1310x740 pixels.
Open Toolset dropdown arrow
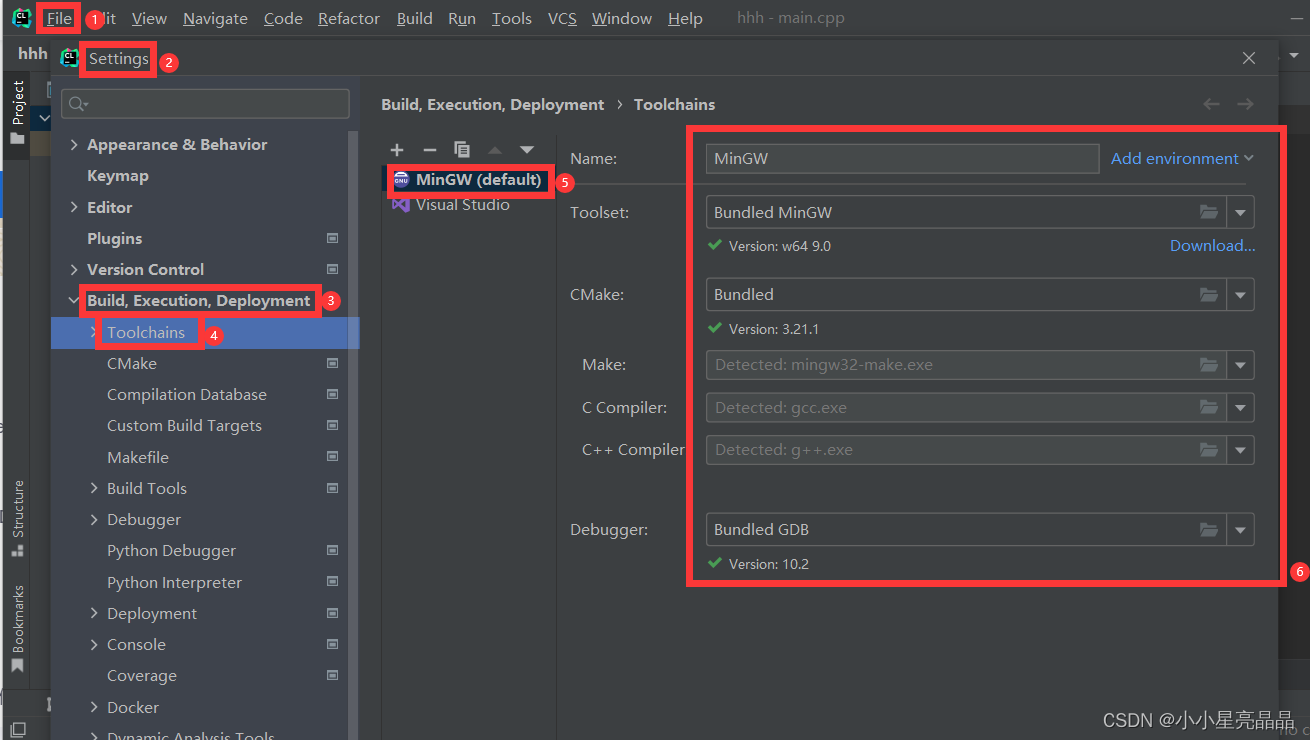pyautogui.click(x=1241, y=212)
